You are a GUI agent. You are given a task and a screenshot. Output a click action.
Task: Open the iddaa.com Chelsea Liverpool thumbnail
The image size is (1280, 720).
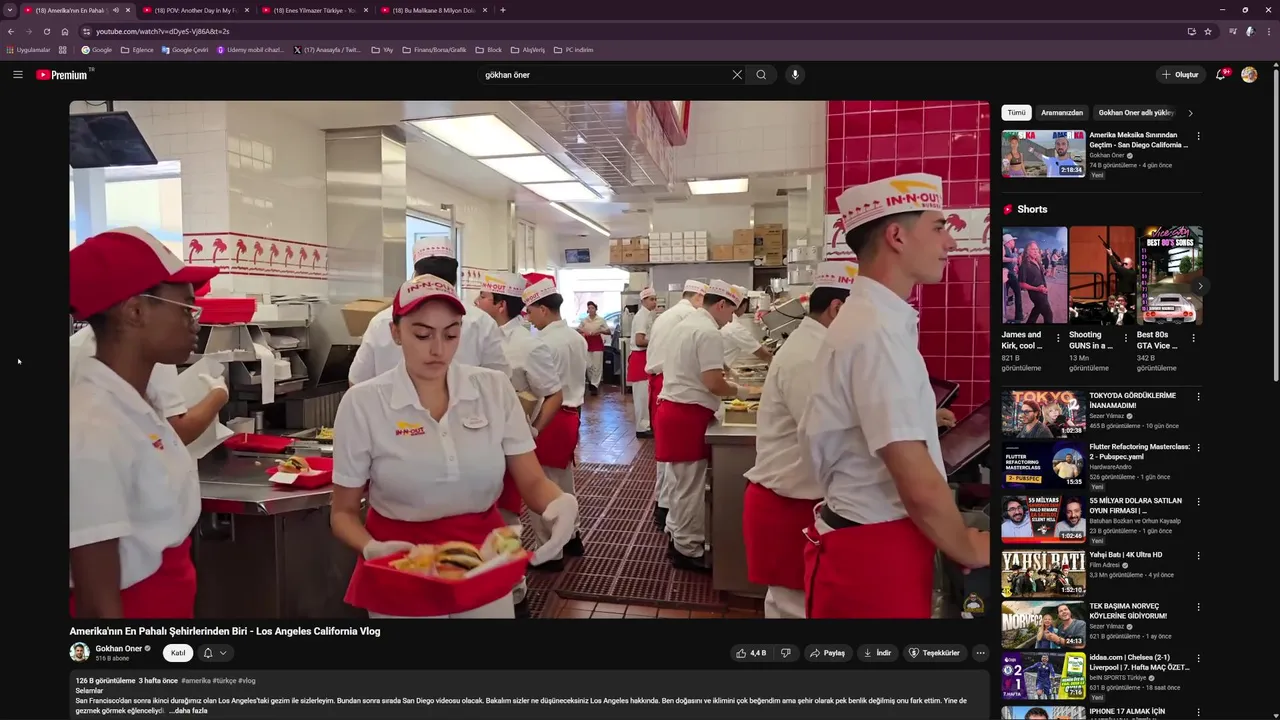[1043, 676]
